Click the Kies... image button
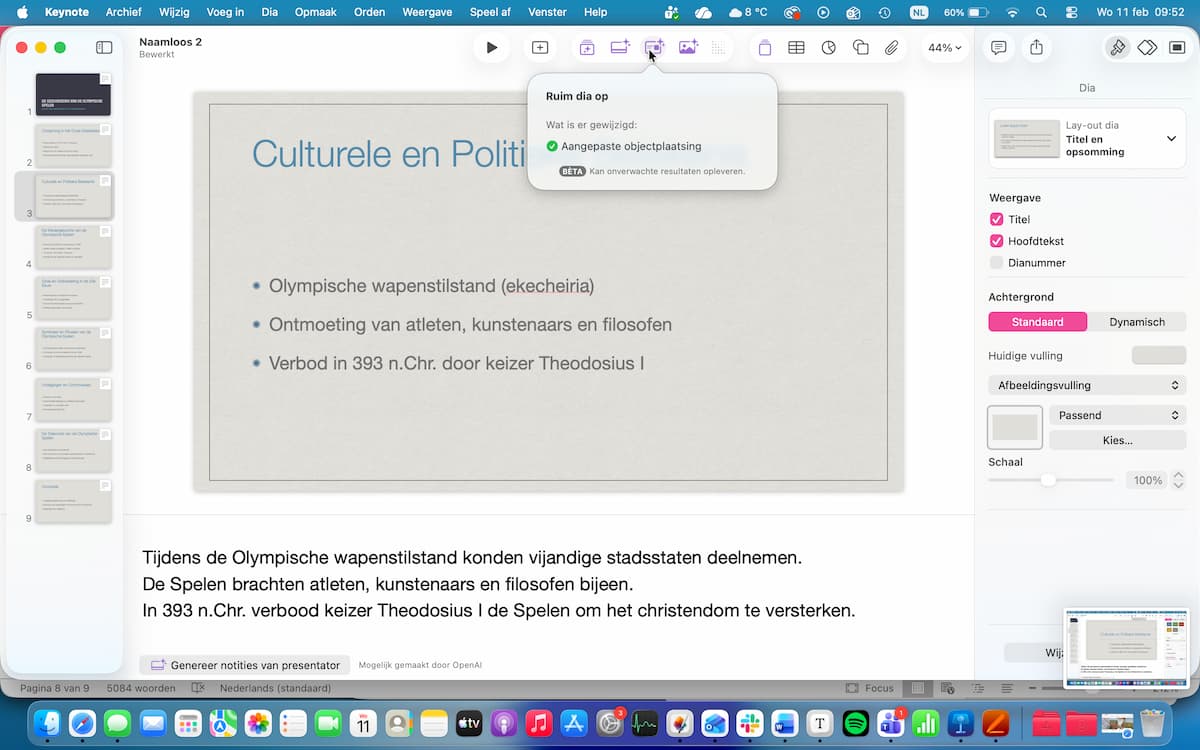 click(x=1117, y=440)
